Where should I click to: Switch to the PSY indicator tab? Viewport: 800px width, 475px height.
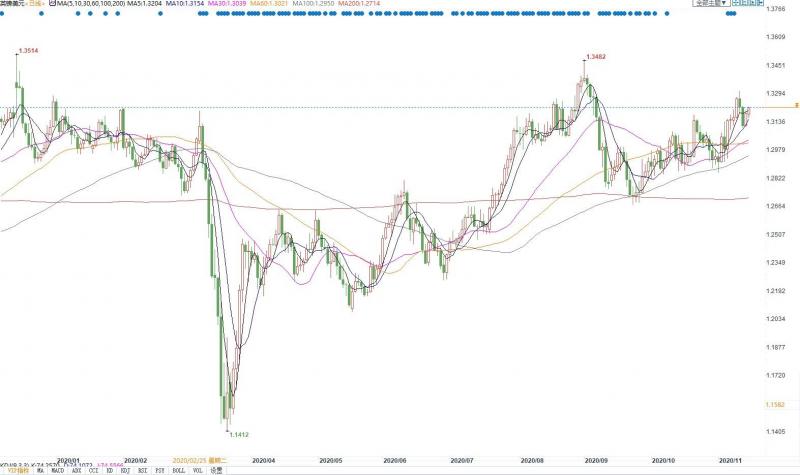coord(160,471)
